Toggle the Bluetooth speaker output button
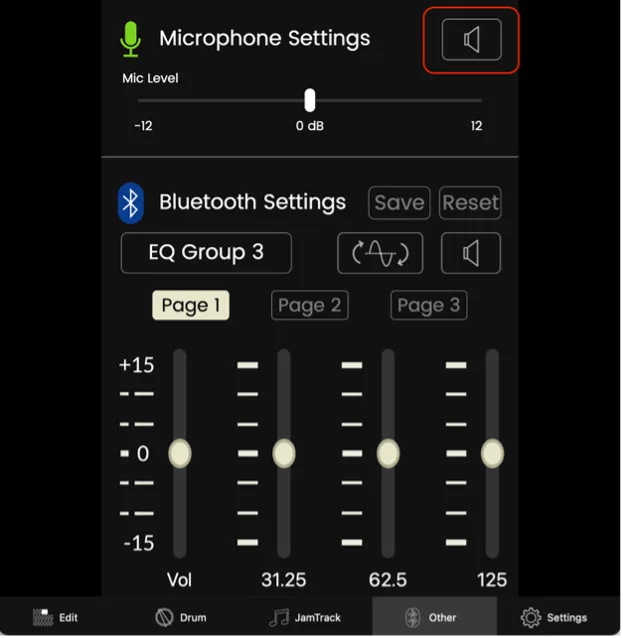Screen dimensions: 623x638 [472, 254]
